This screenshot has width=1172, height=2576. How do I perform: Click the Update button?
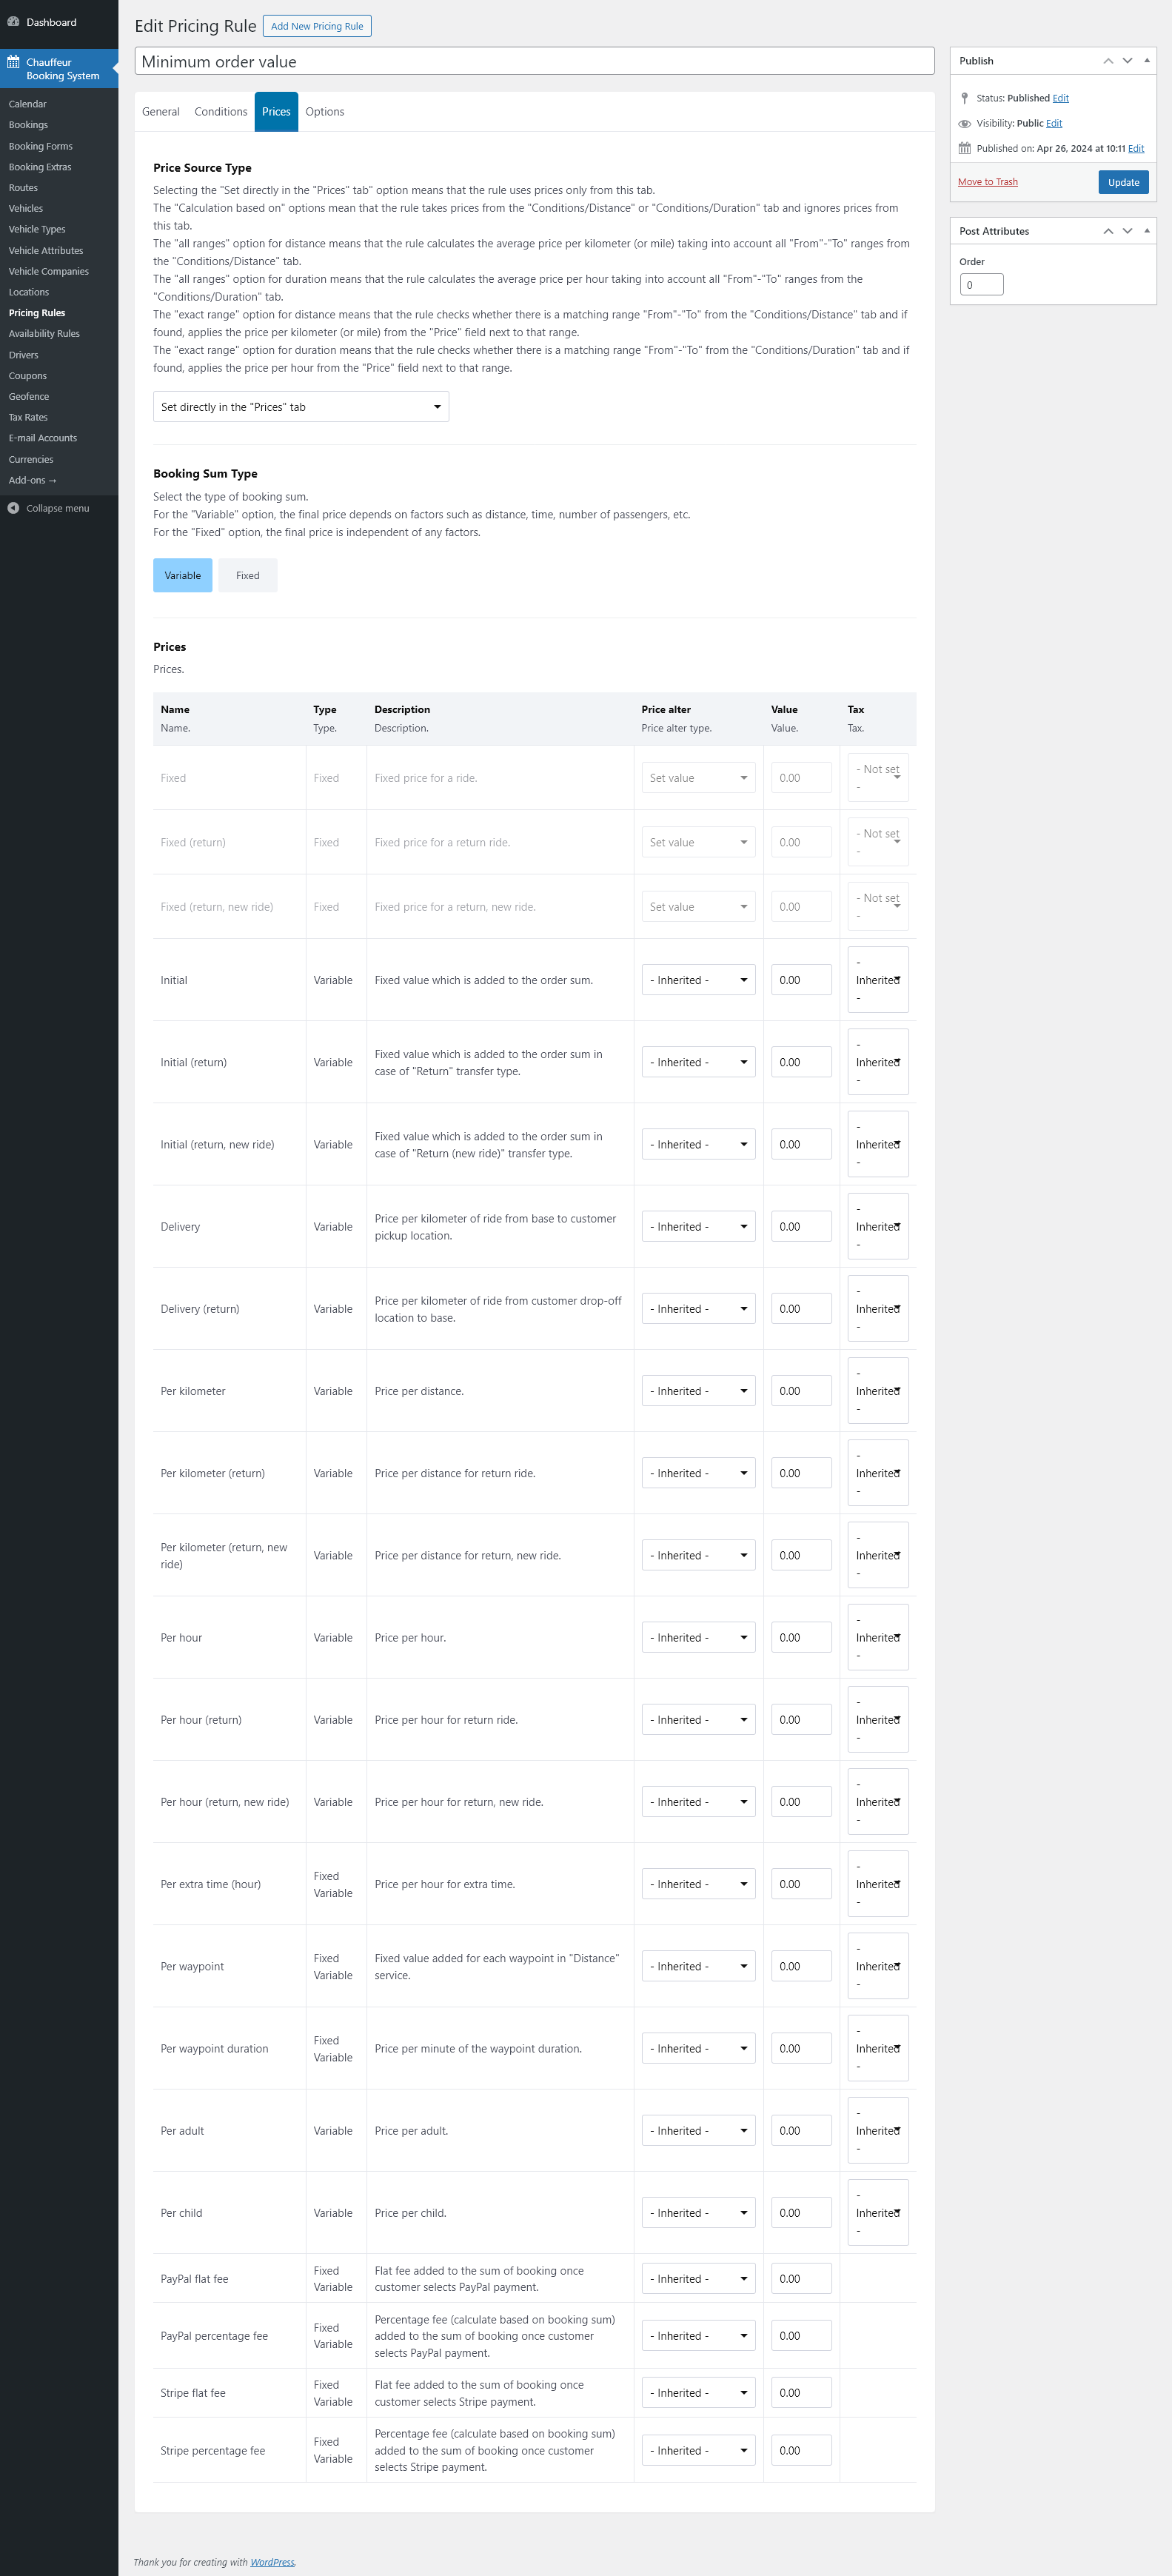click(1123, 182)
